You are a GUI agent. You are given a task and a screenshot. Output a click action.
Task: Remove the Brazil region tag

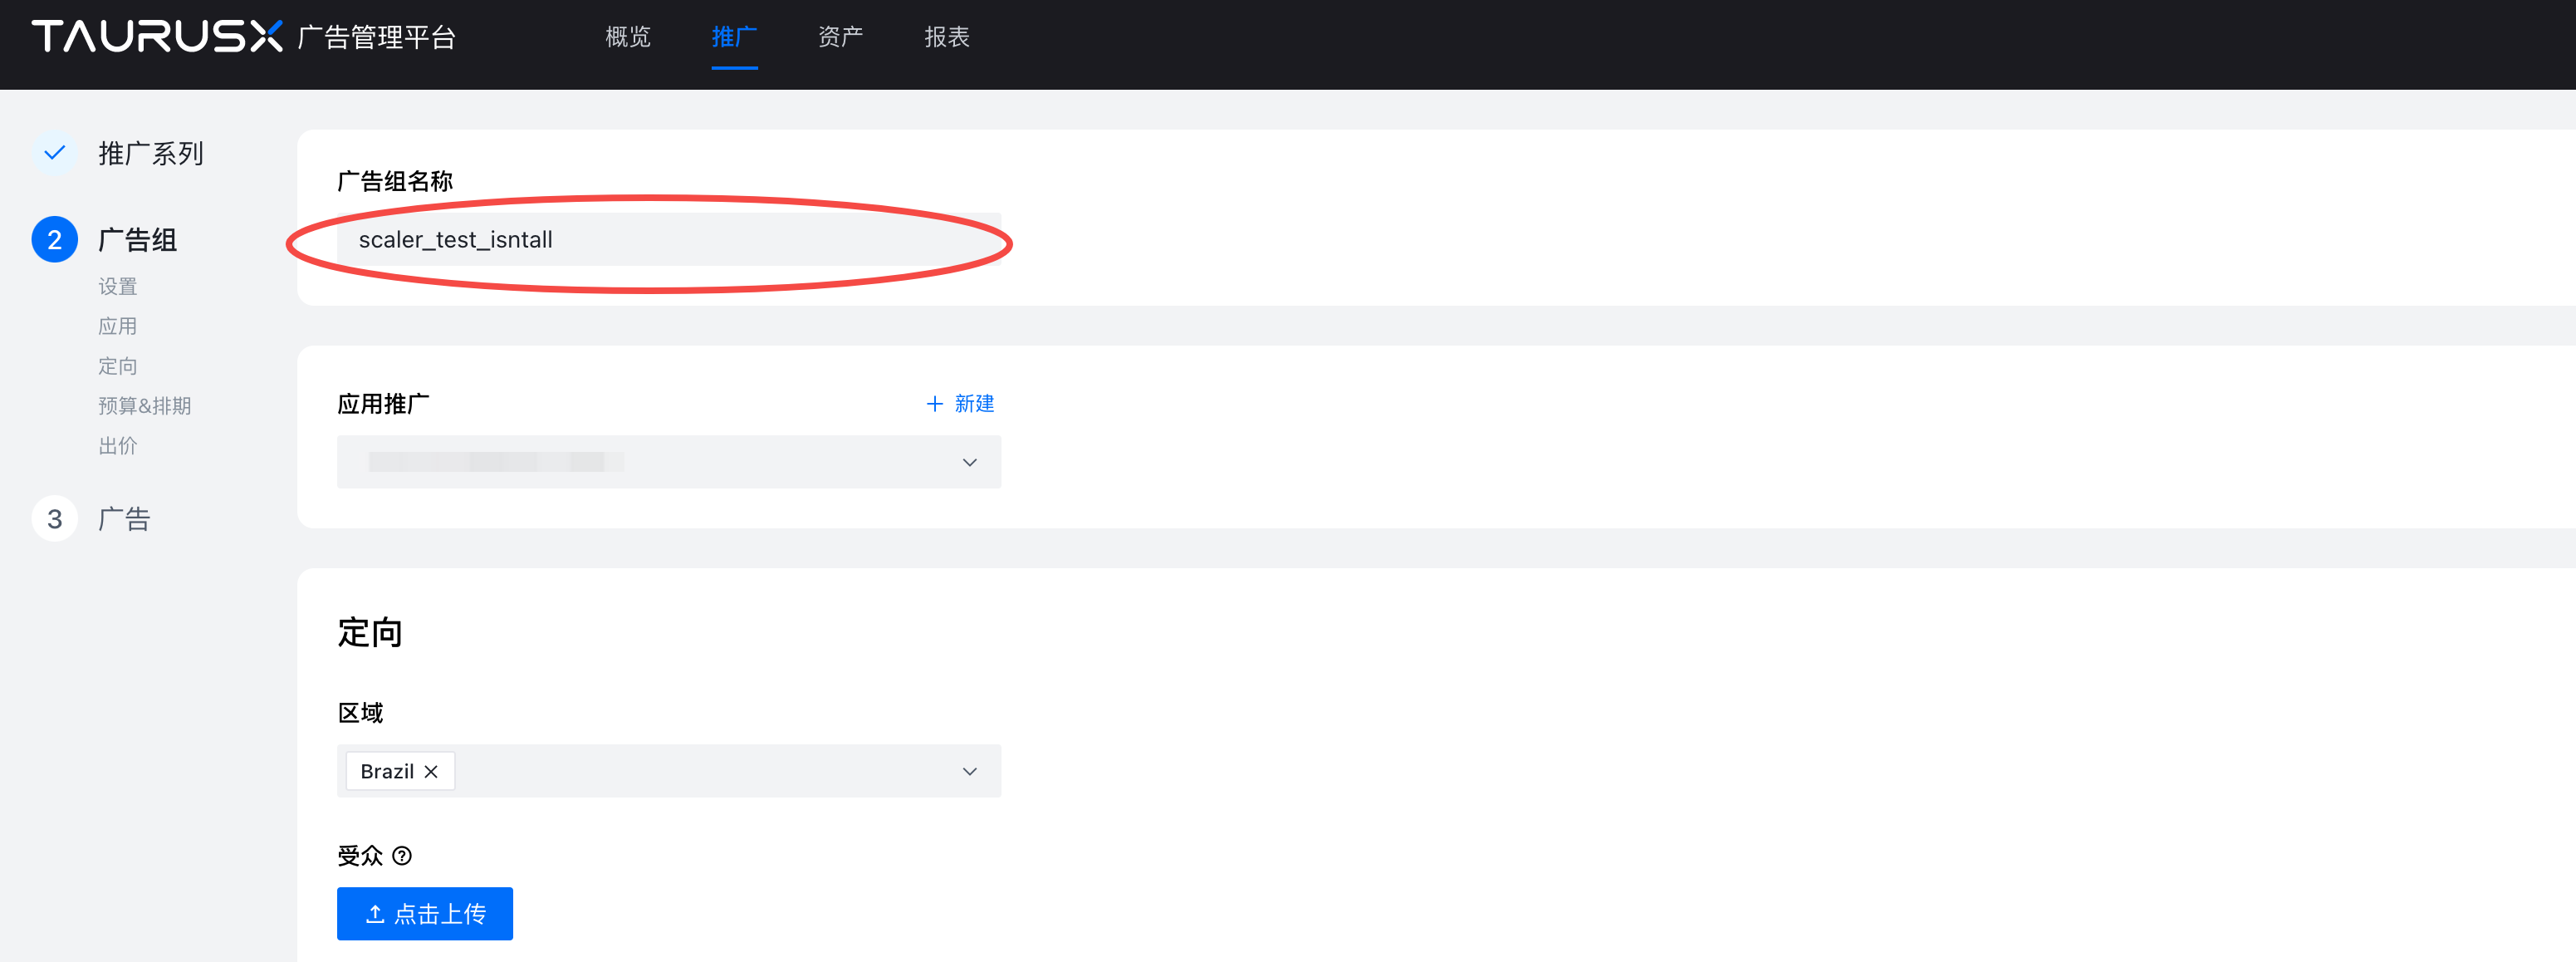click(x=431, y=772)
